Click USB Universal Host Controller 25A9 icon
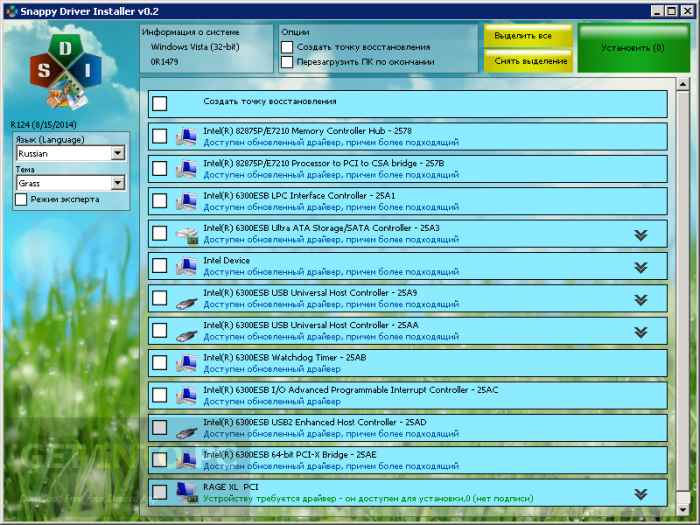Image resolution: width=700 pixels, height=525 pixels. tap(187, 299)
